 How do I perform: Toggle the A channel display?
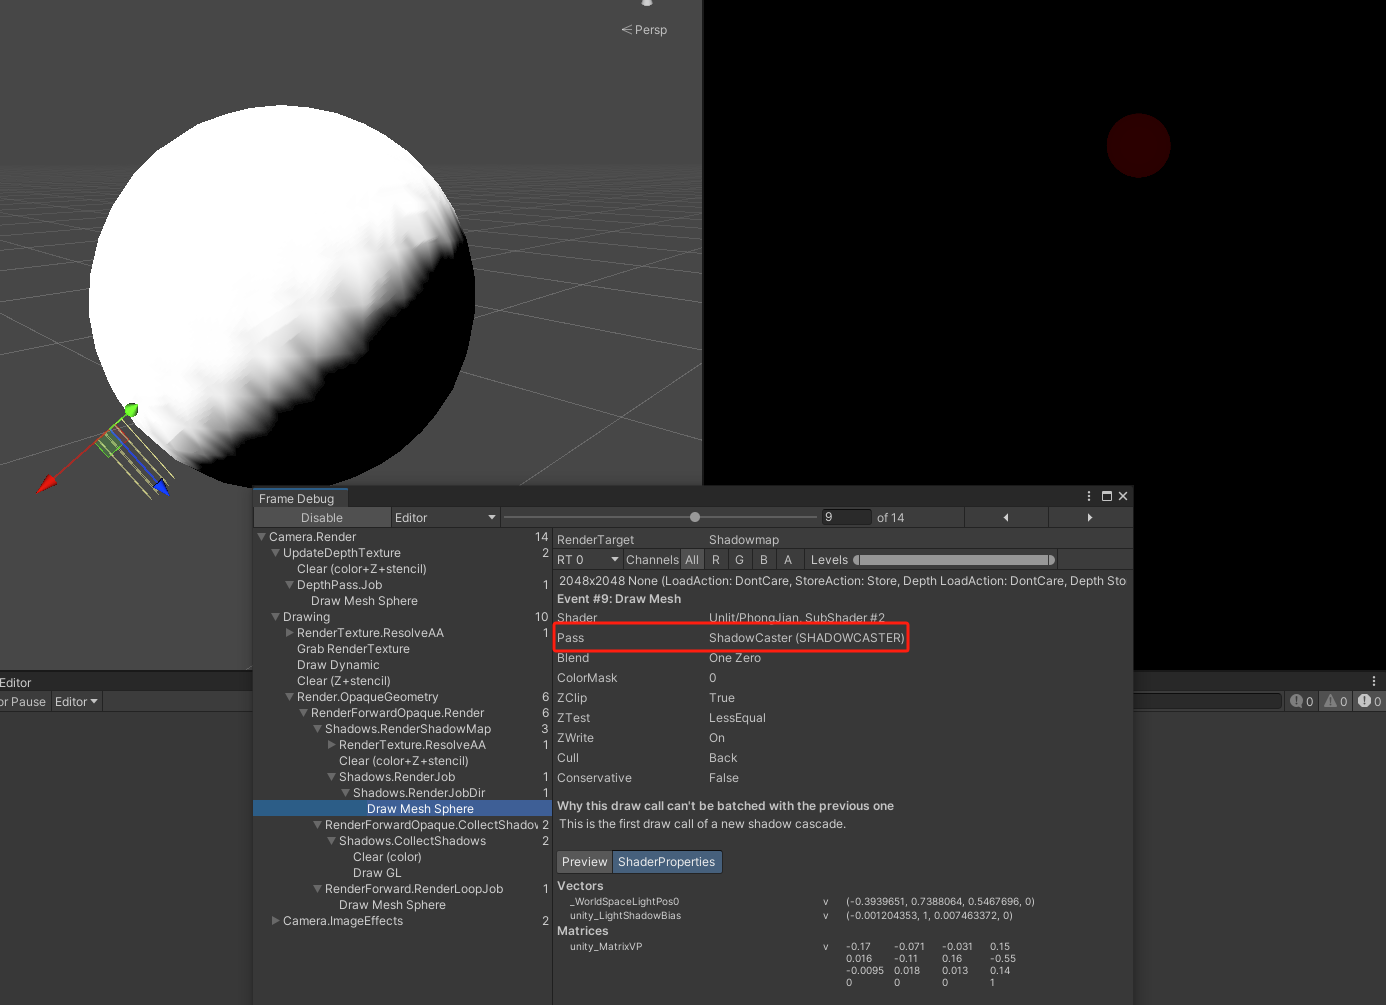(x=788, y=560)
